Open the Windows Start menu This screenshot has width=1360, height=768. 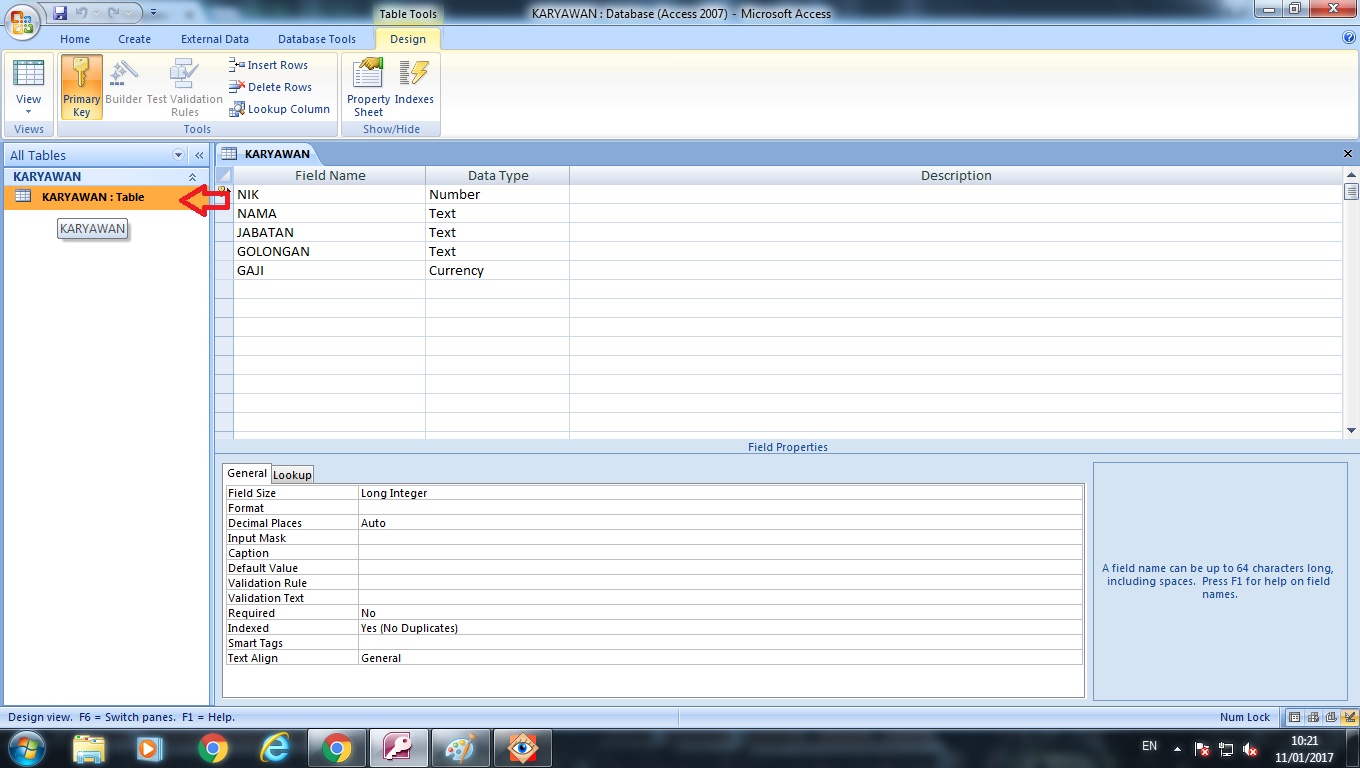27,748
